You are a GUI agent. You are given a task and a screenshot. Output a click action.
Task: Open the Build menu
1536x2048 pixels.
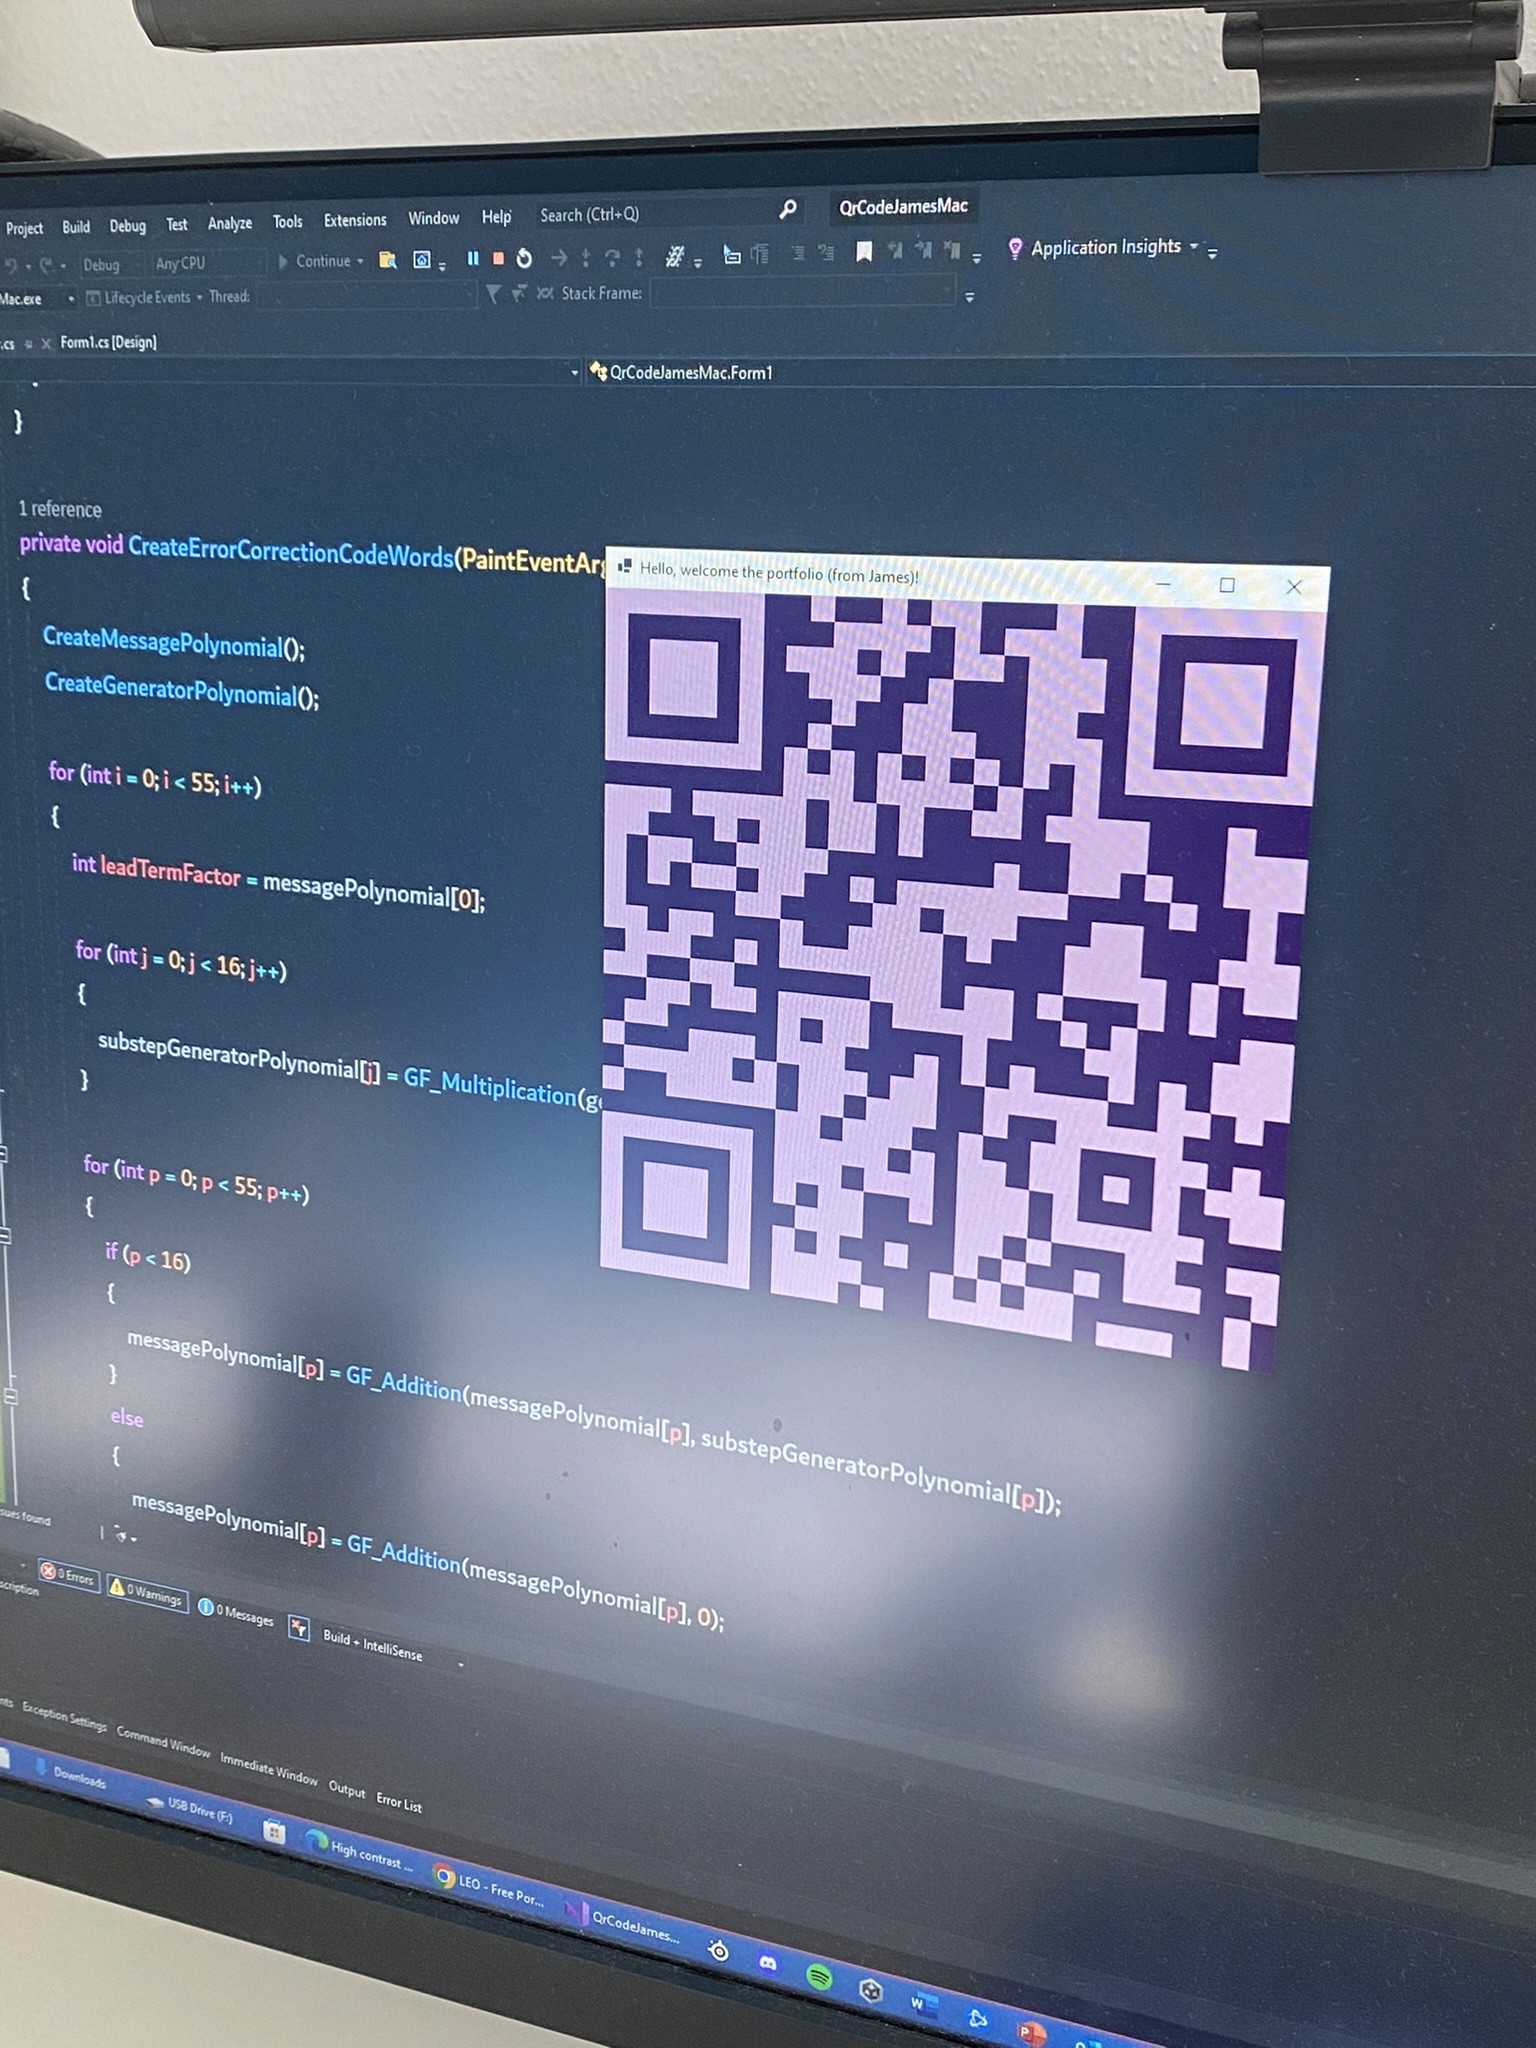click(76, 227)
